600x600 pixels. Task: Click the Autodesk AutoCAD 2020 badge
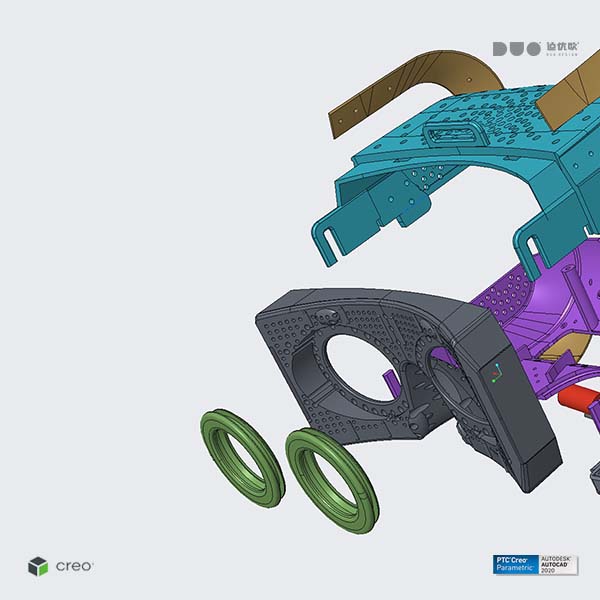pos(561,564)
